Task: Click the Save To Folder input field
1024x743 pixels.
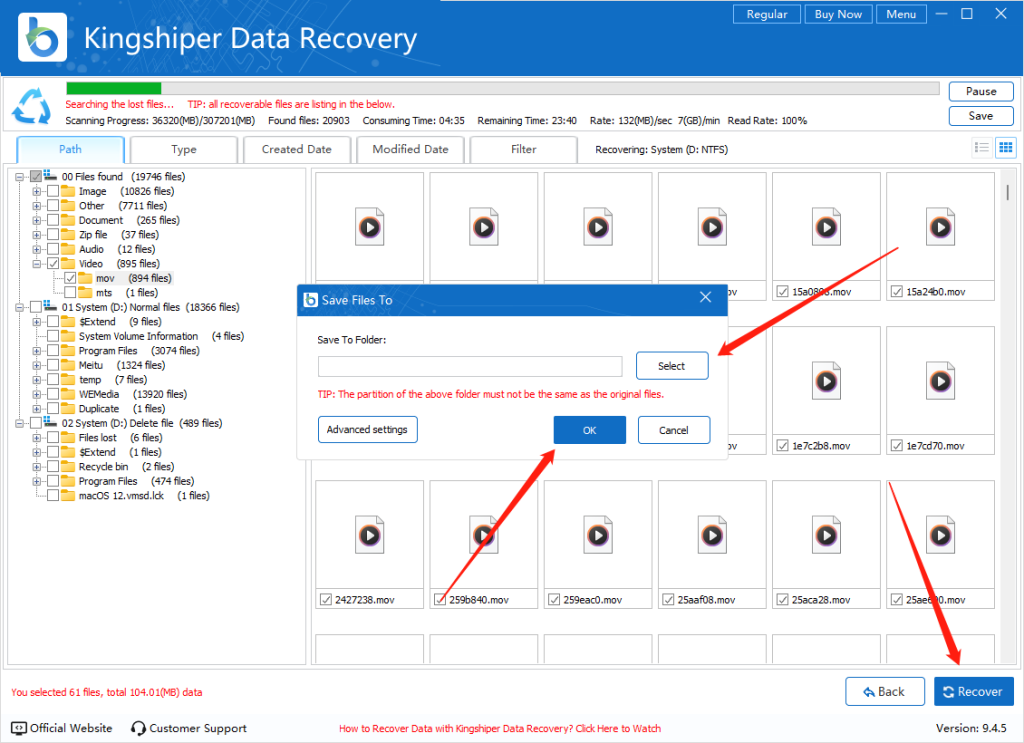Action: pos(470,366)
